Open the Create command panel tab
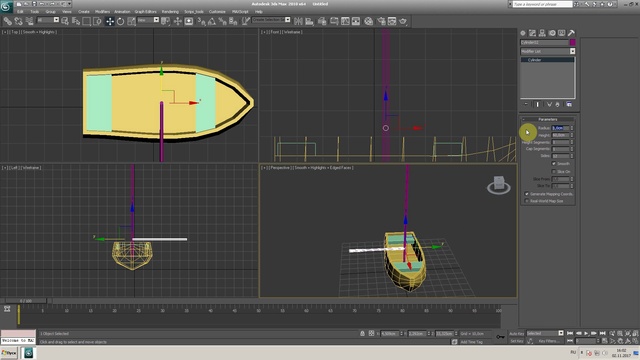Image resolution: width=640 pixels, height=360 pixels. [523, 33]
